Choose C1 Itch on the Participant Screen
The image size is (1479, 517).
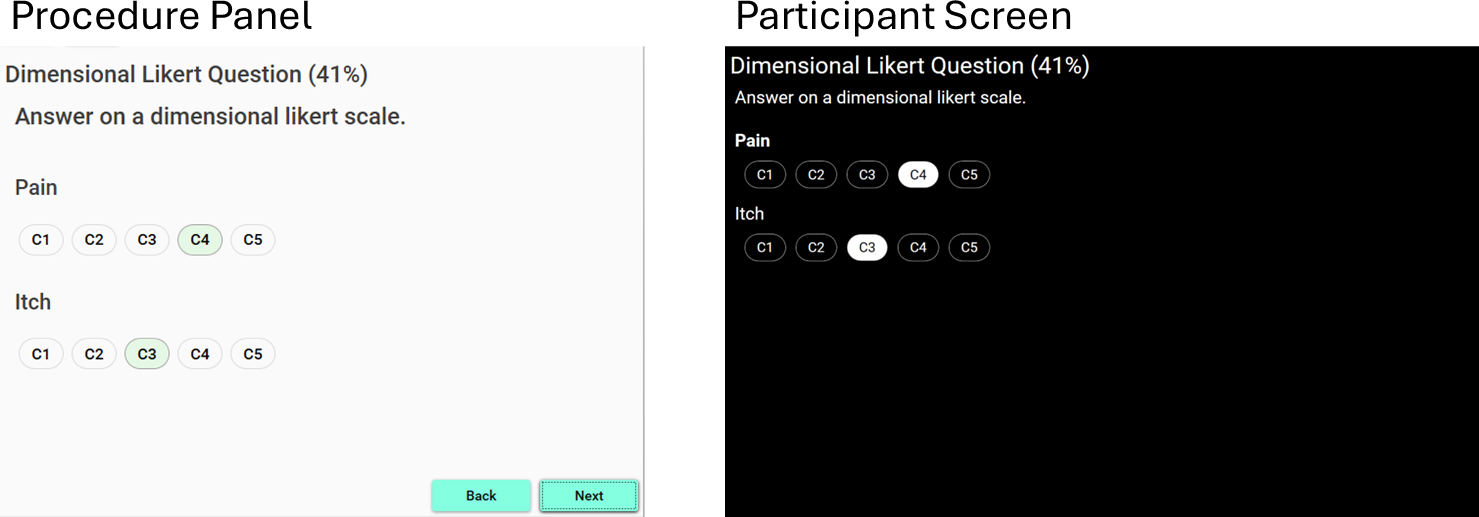pyautogui.click(x=765, y=248)
